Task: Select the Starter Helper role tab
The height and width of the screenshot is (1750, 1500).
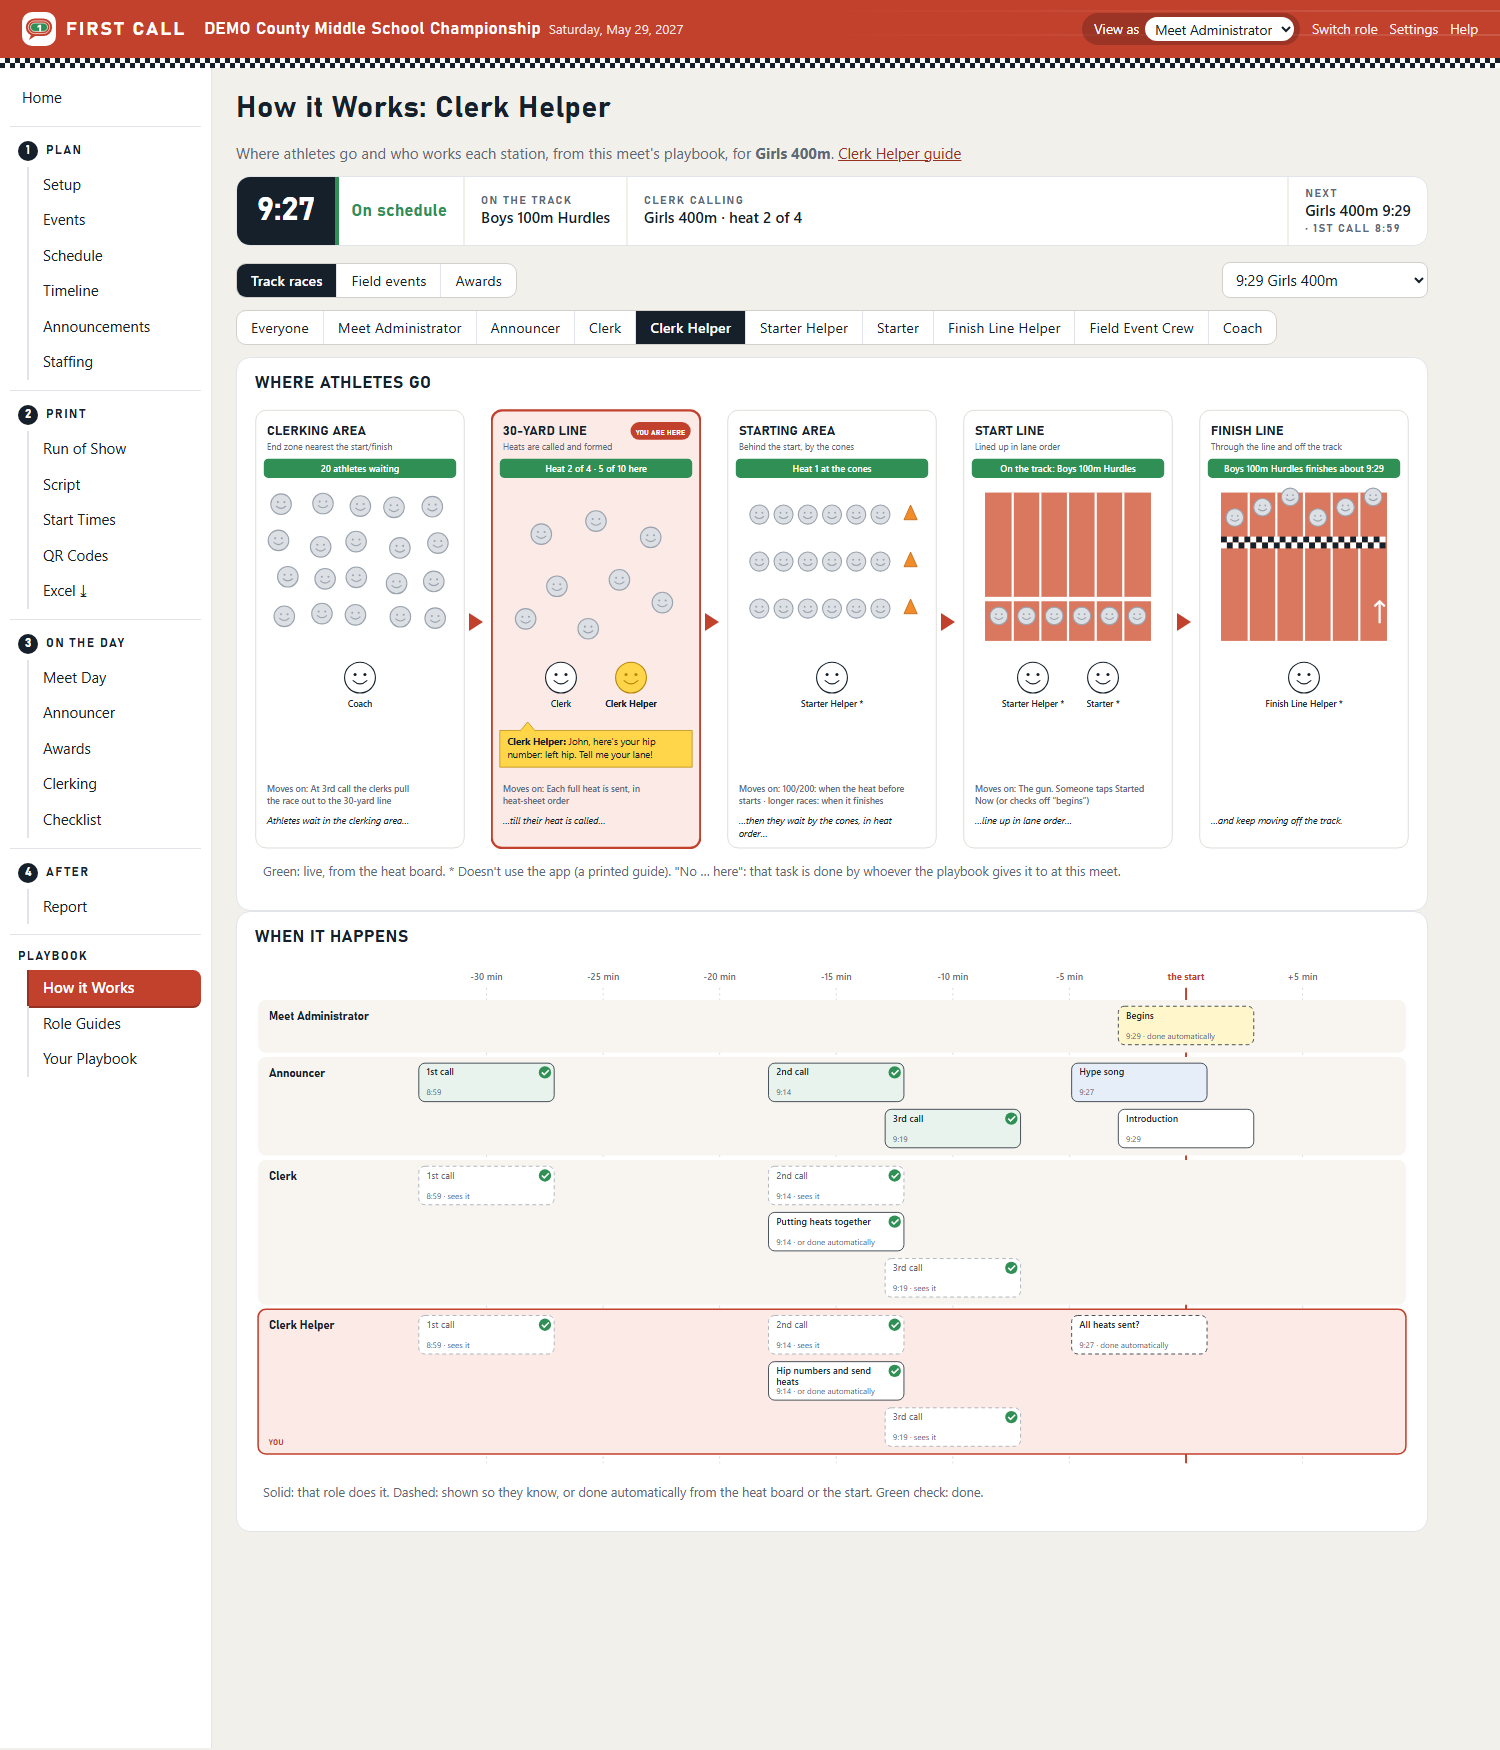Action: (803, 328)
